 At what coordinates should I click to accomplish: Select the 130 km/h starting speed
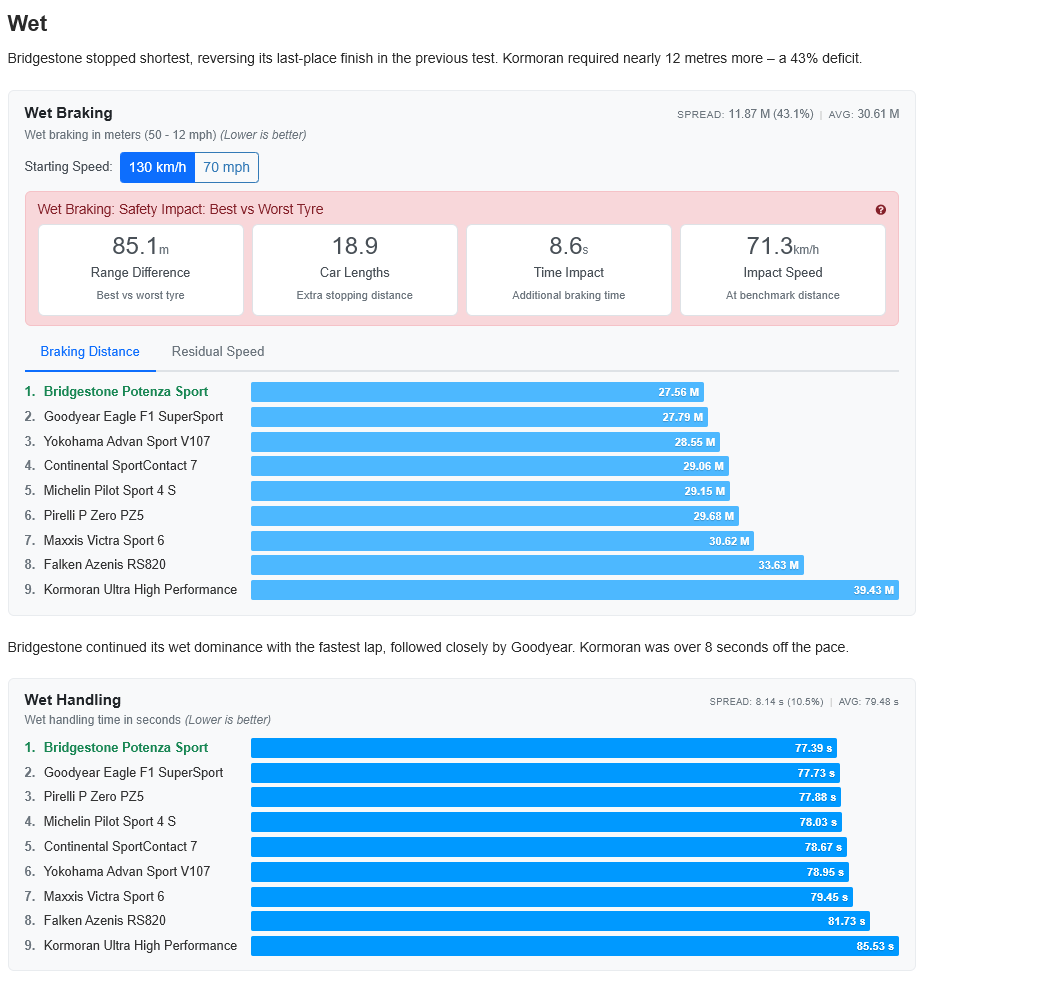click(x=157, y=167)
